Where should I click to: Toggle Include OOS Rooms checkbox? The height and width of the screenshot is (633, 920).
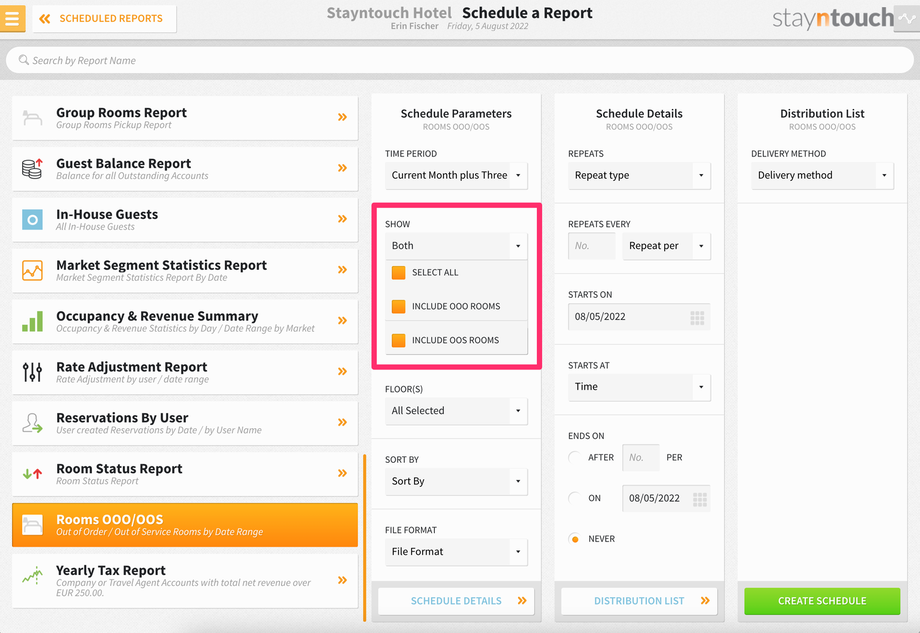[x=398, y=340]
